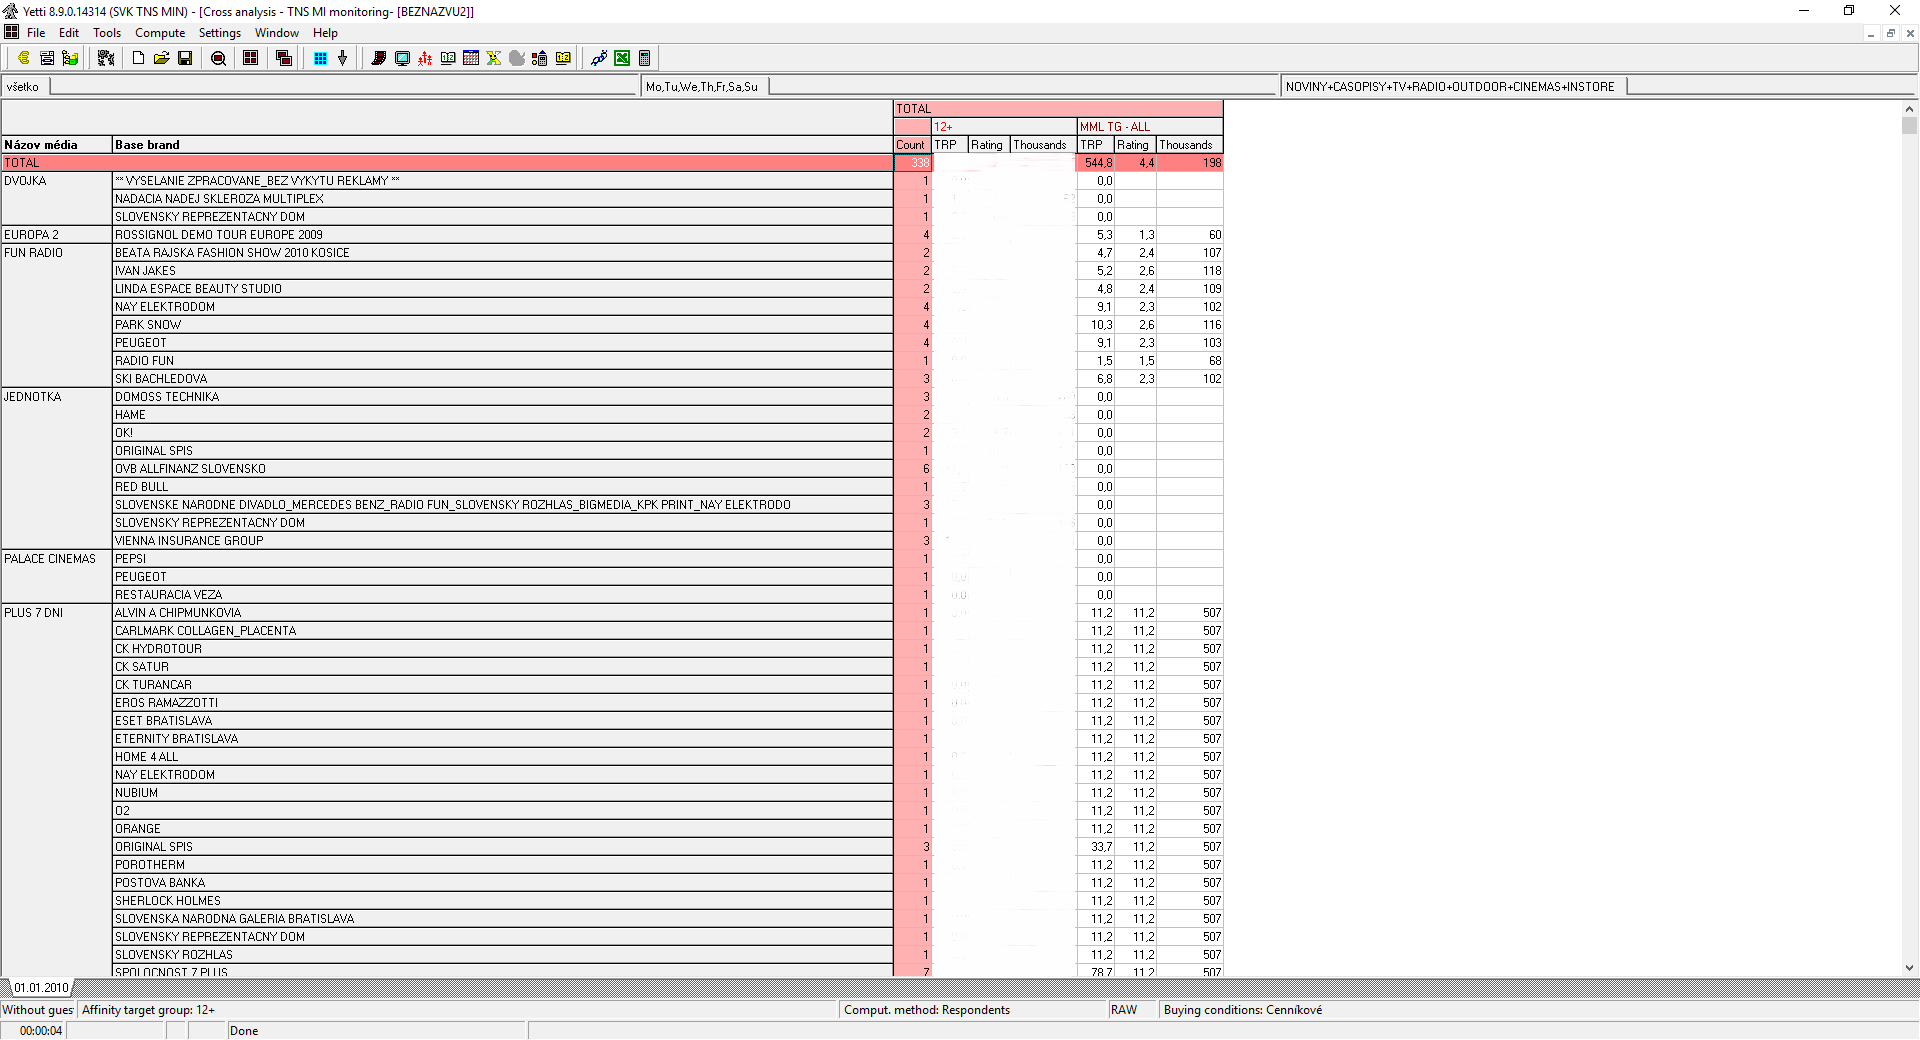Select the EUROPA 2 media cell
This screenshot has width=1920, height=1040.
(56, 235)
